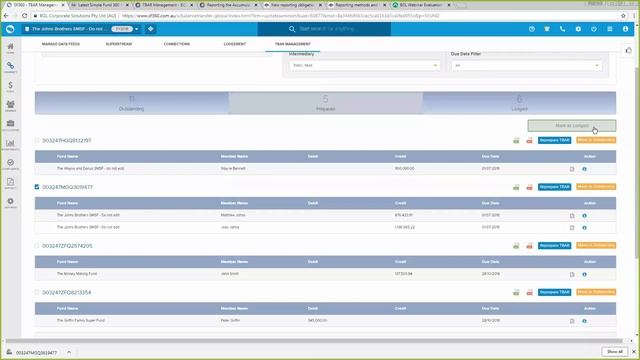Click info action icon in Peter Griffin row
640x360 pixels.
coord(584,321)
